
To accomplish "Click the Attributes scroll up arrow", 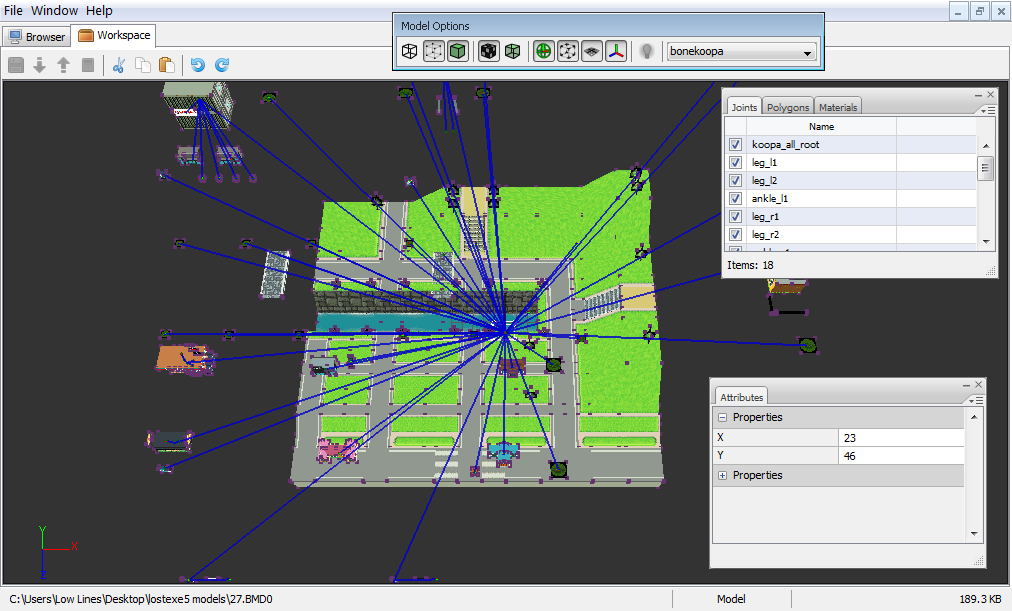I will tap(974, 417).
